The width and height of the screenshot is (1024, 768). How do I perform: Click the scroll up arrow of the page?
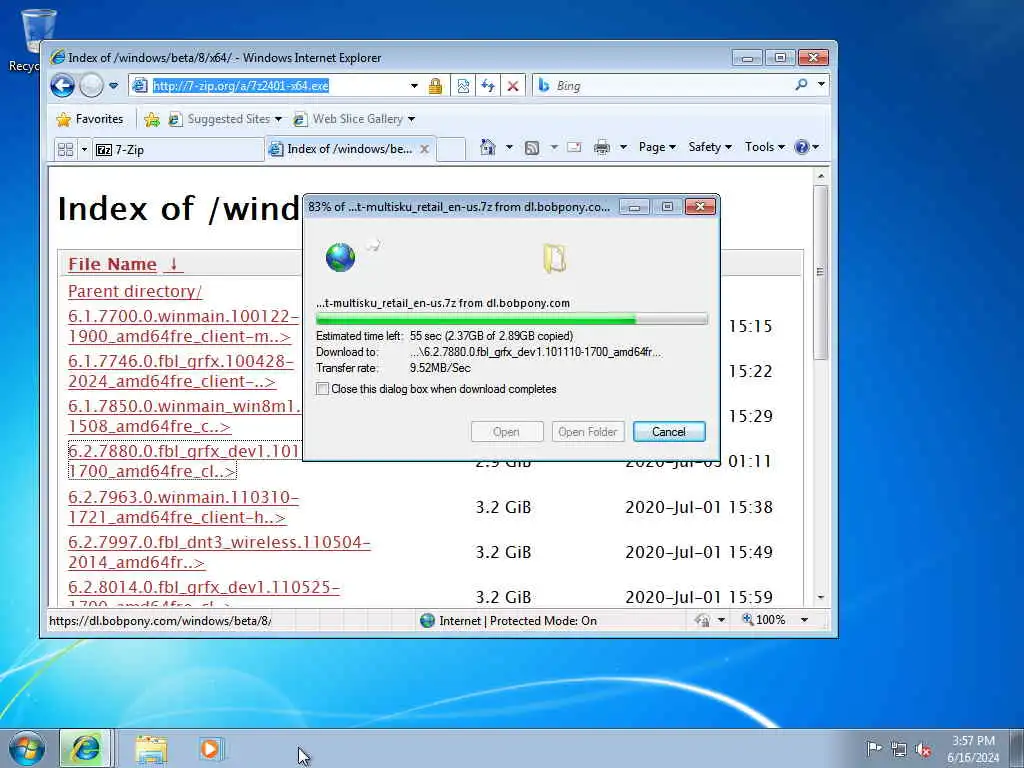coord(821,176)
